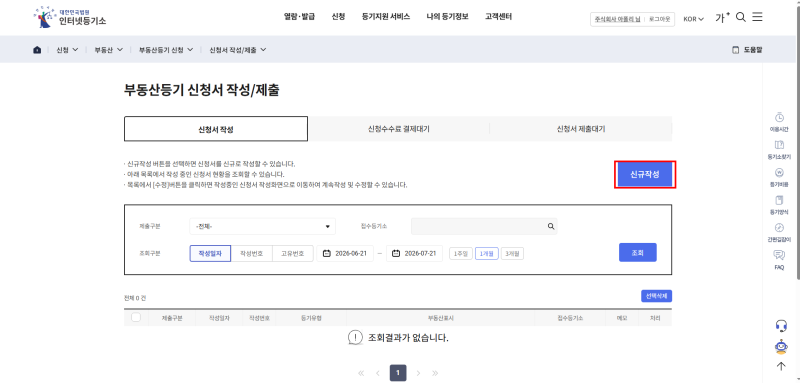Select the 작성일자 search type
This screenshot has height=383, width=800.
[210, 253]
